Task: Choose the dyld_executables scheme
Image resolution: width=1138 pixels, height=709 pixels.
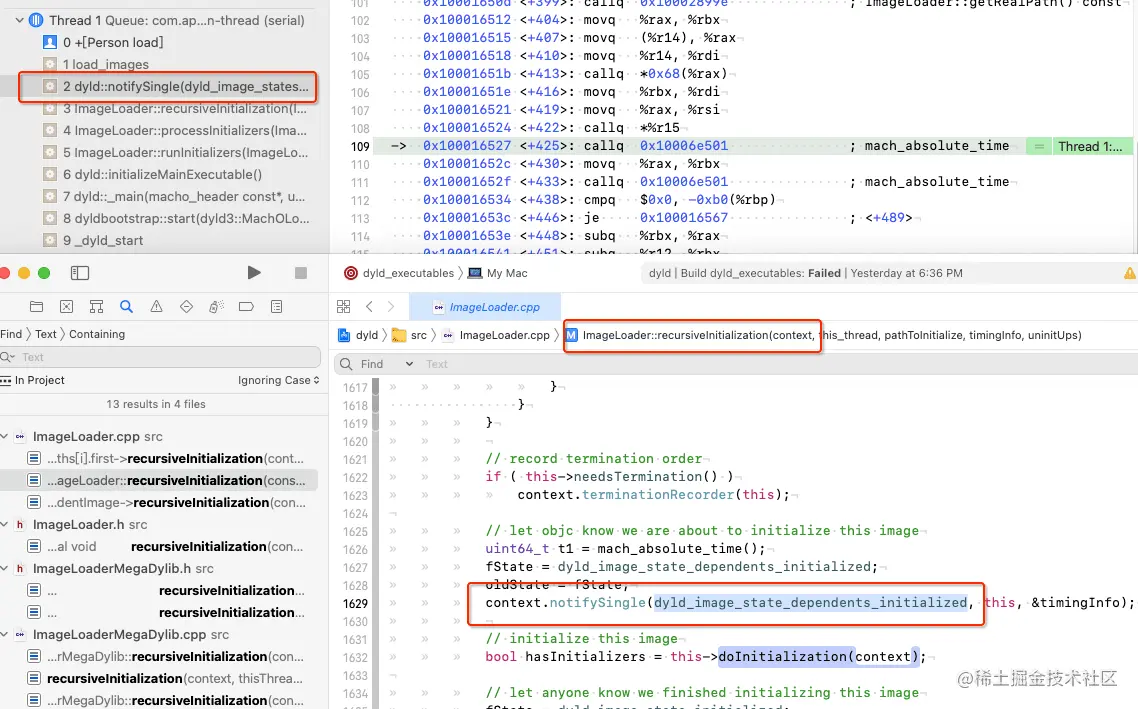Action: coord(398,273)
